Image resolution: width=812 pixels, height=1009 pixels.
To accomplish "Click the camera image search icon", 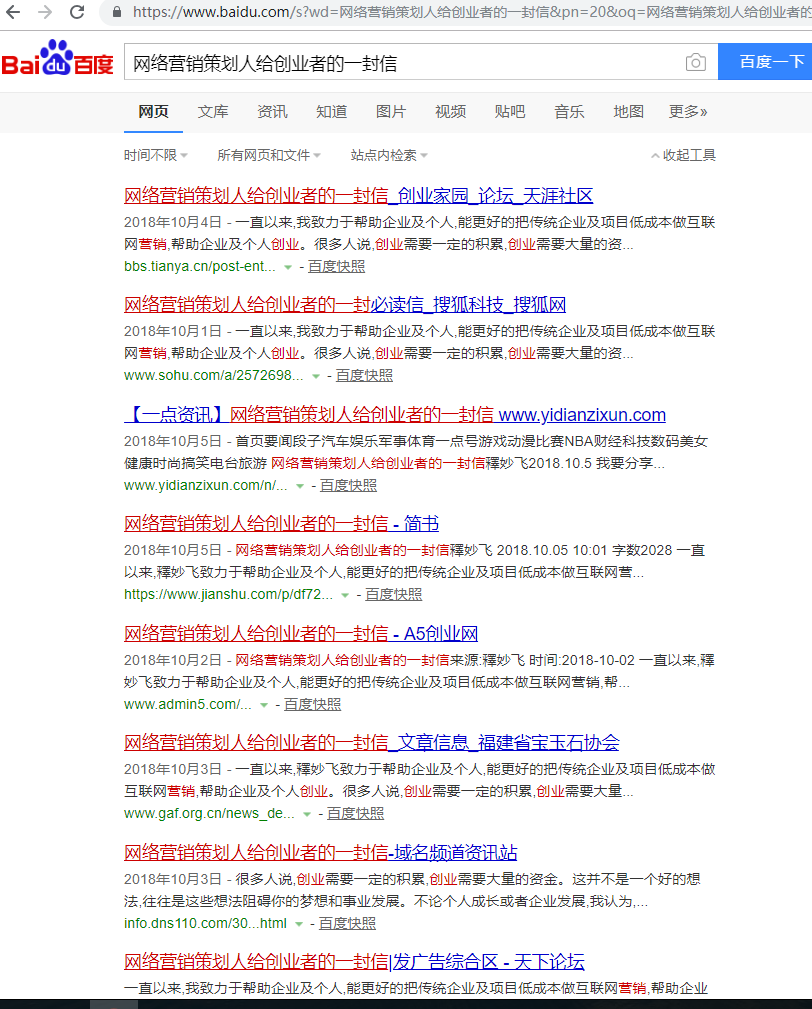I will pyautogui.click(x=695, y=63).
